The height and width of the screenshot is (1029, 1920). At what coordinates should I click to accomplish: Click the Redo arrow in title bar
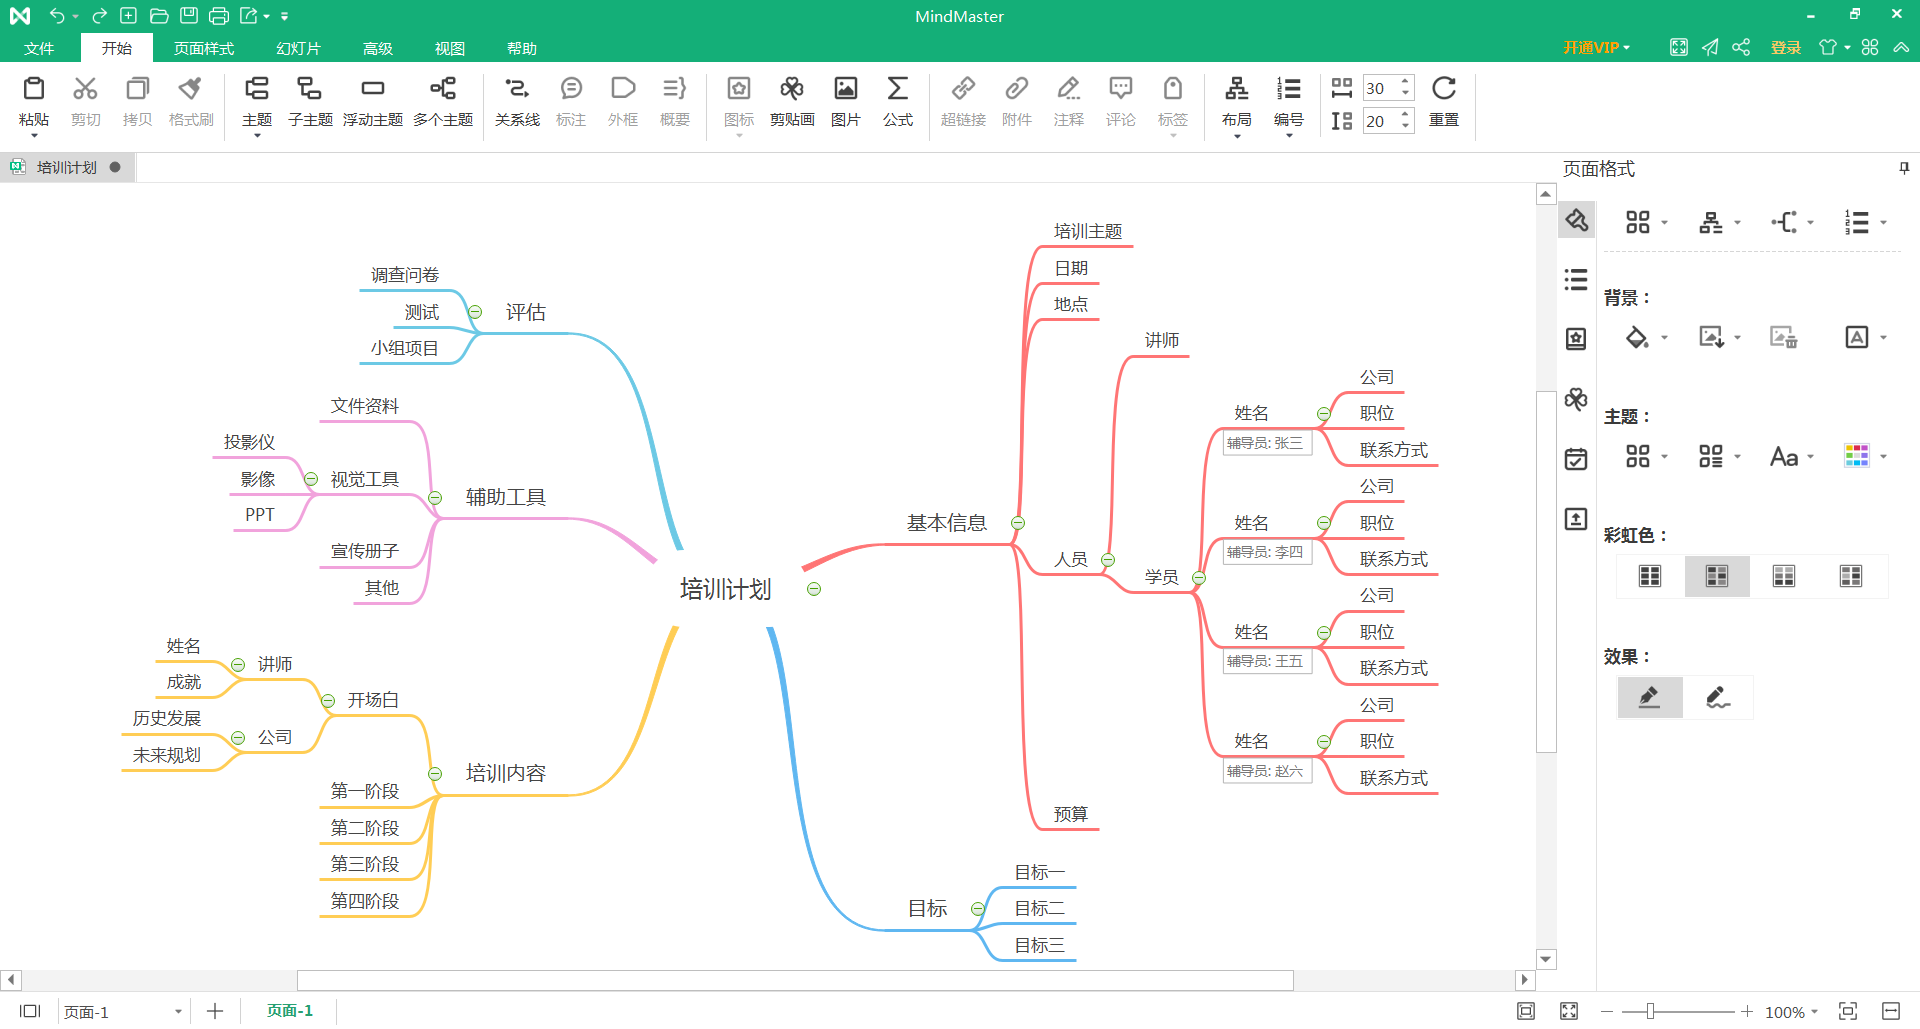(x=99, y=16)
